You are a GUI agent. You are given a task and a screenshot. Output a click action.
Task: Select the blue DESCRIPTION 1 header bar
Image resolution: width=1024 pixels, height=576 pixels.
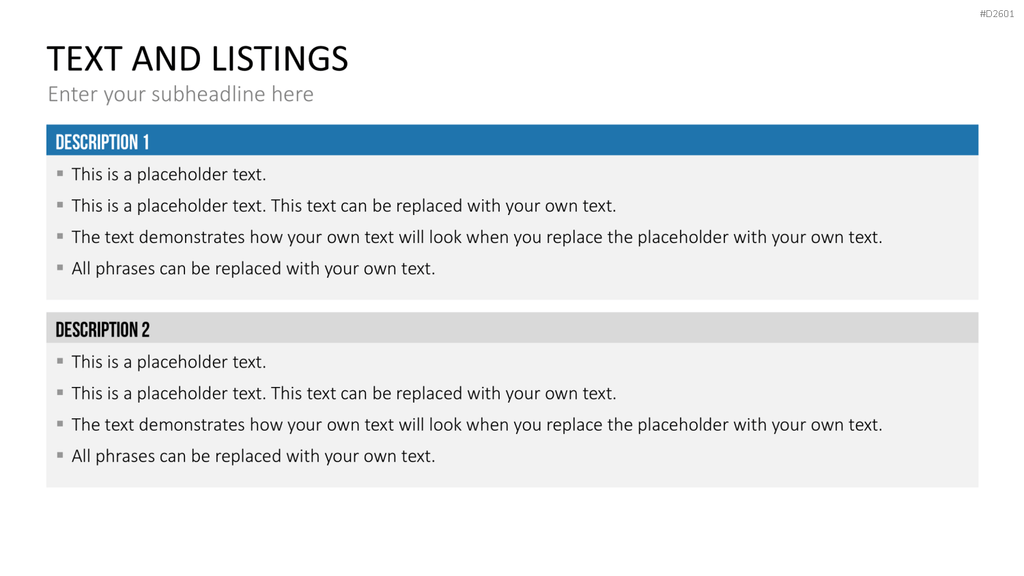point(512,140)
